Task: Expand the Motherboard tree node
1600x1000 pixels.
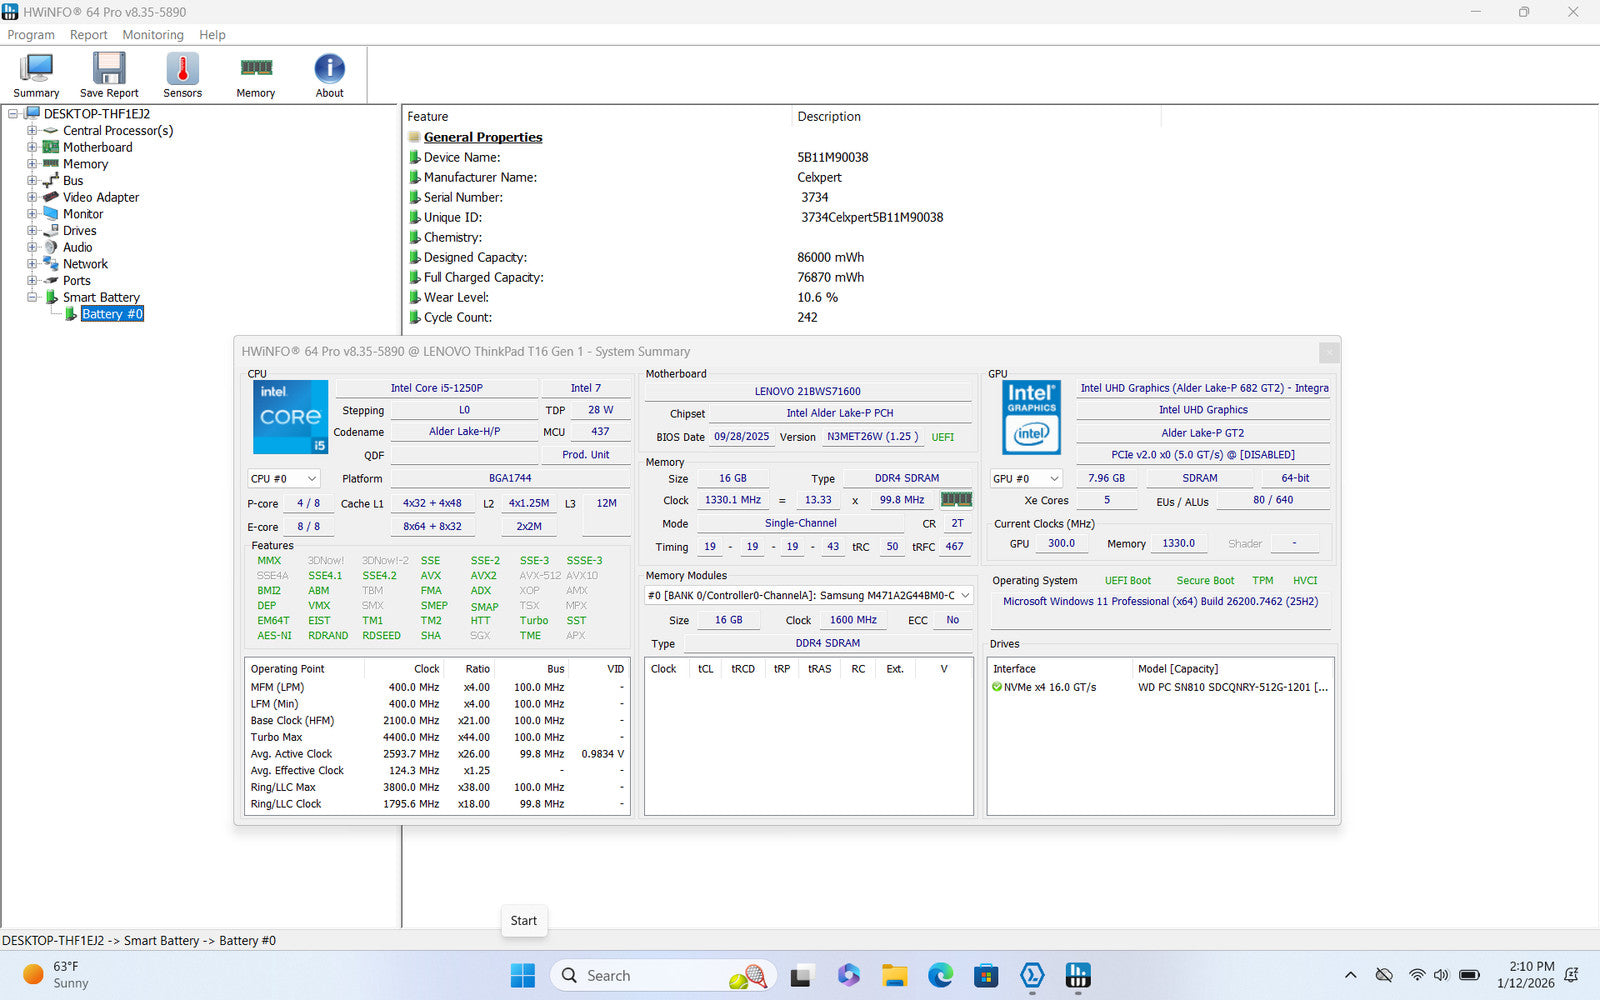Action: [32, 147]
